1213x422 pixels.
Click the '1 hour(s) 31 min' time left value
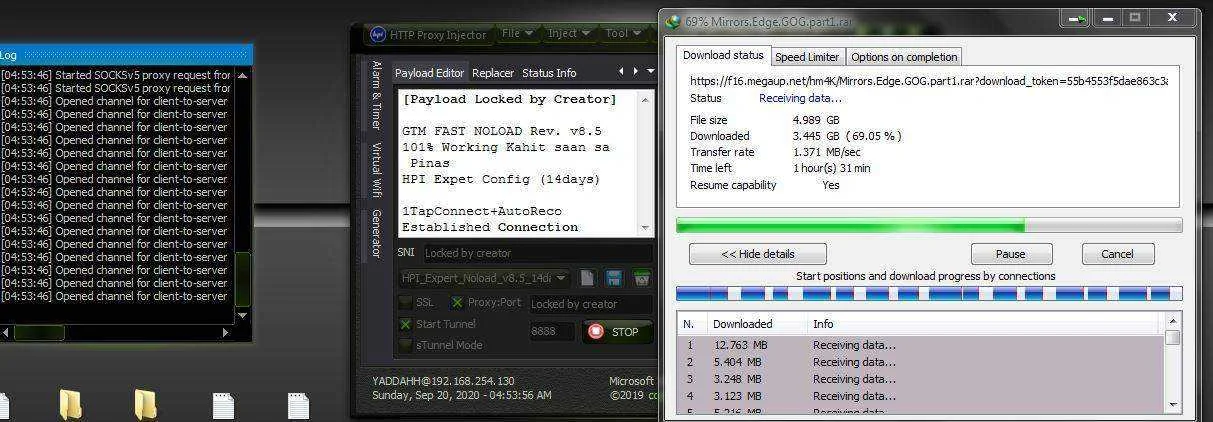click(831, 168)
